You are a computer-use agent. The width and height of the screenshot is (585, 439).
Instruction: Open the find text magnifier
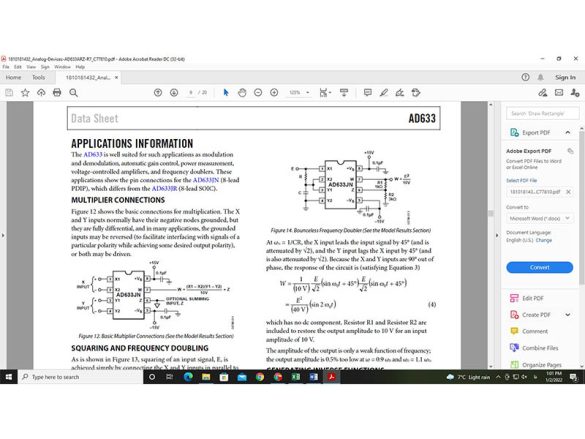[73, 92]
